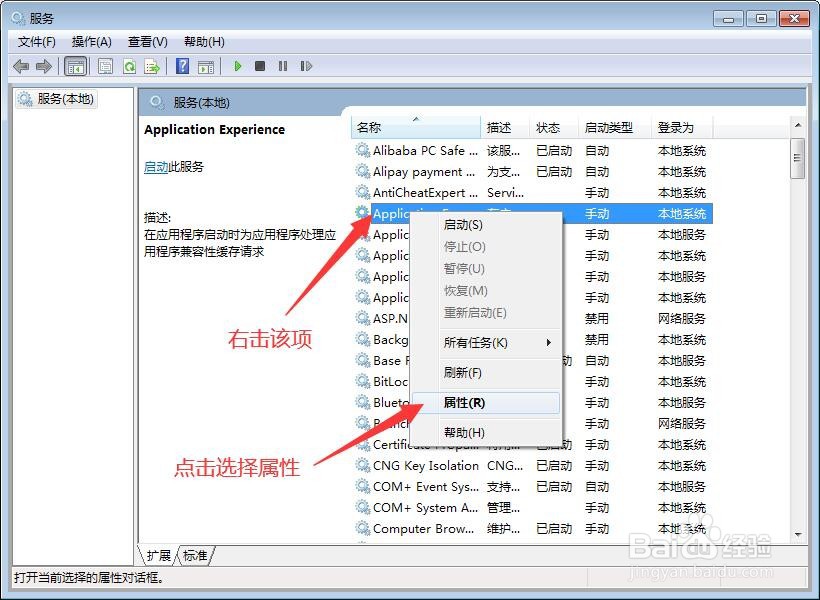Viewport: 820px width, 600px height.
Task: Open the 查看(V) menu
Action: (x=146, y=41)
